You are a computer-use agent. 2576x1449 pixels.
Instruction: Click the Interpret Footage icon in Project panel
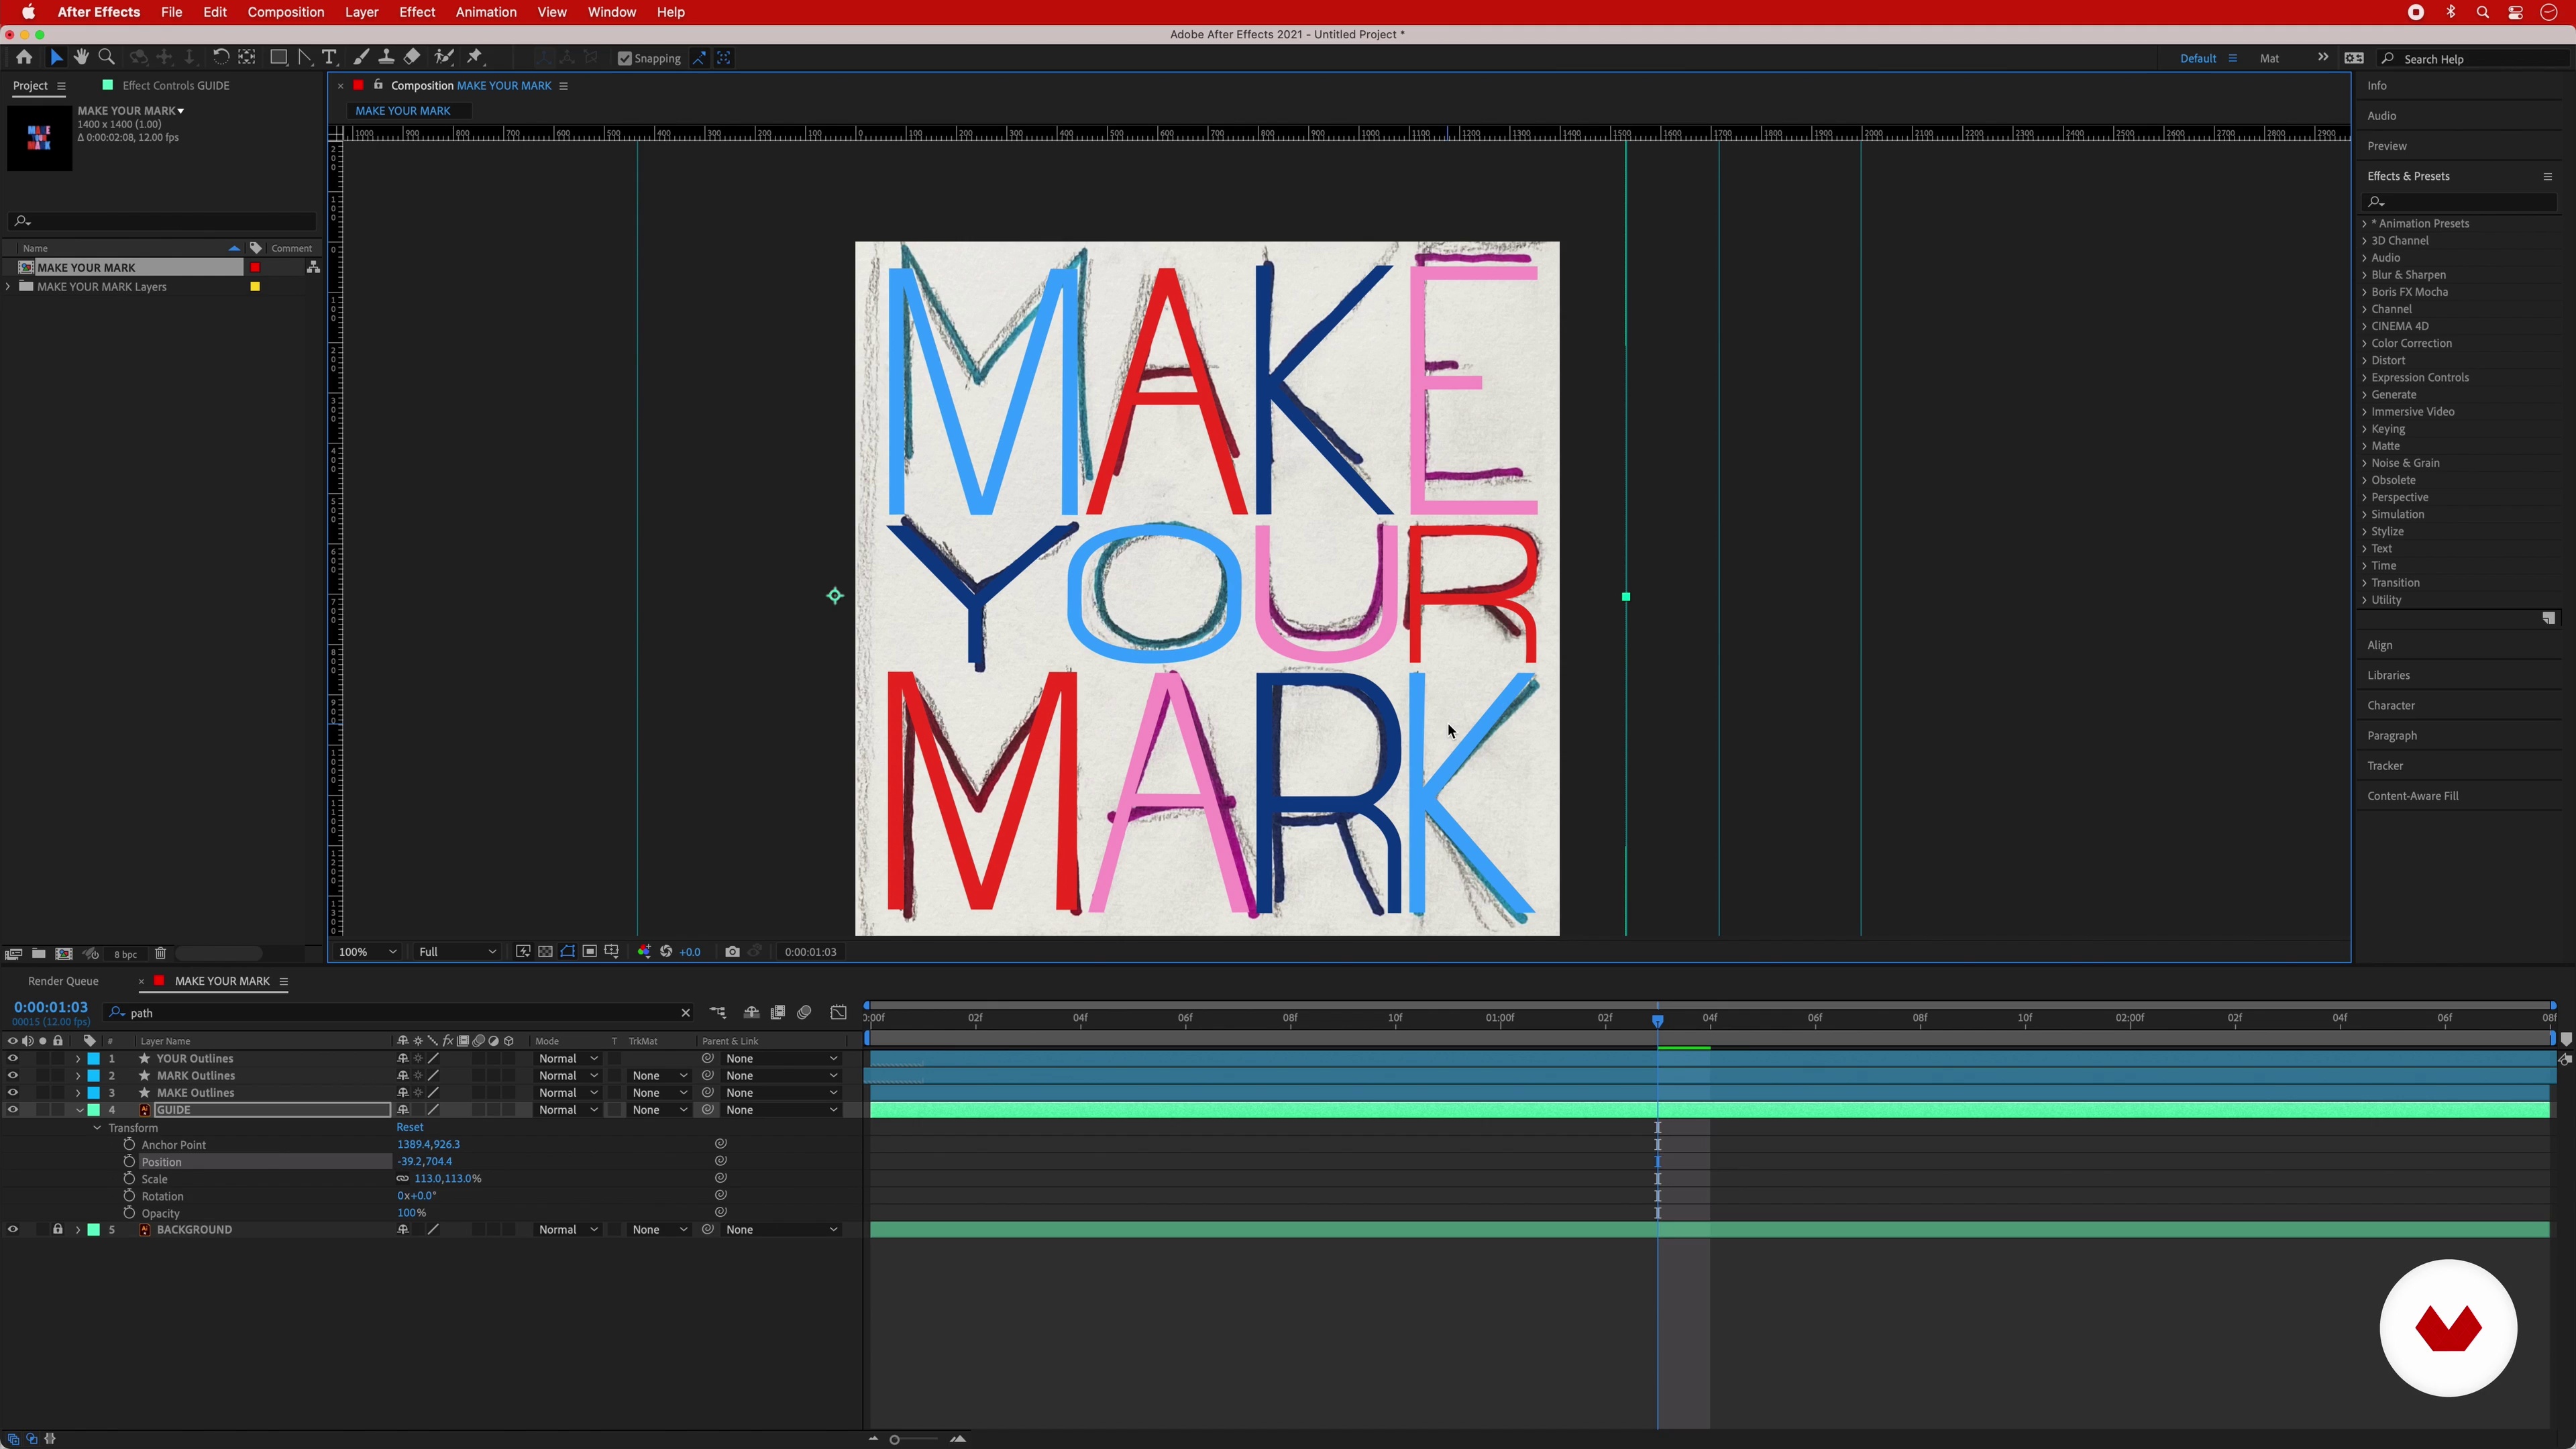[x=14, y=954]
